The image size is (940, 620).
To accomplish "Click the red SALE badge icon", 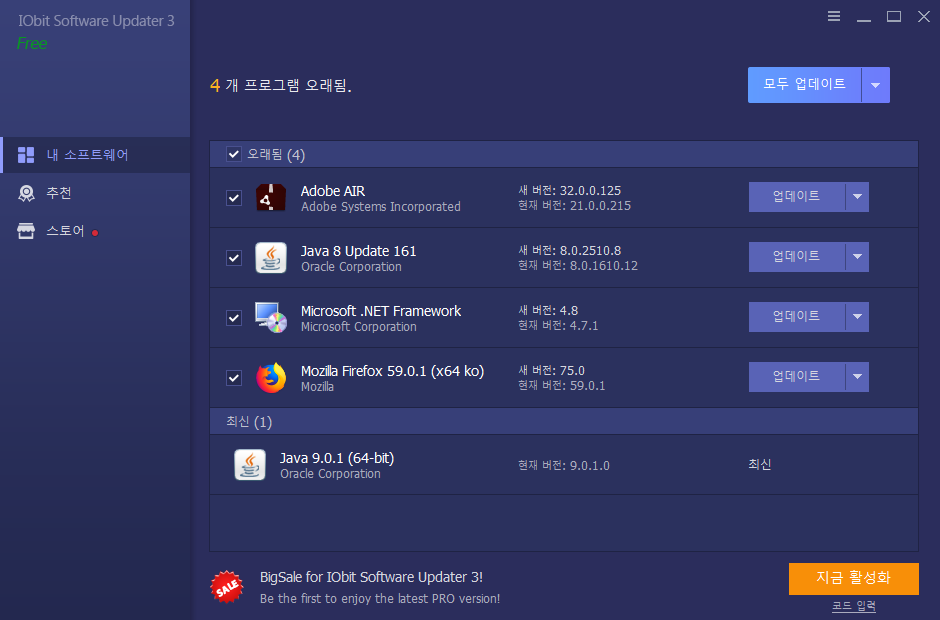I will click(227, 587).
